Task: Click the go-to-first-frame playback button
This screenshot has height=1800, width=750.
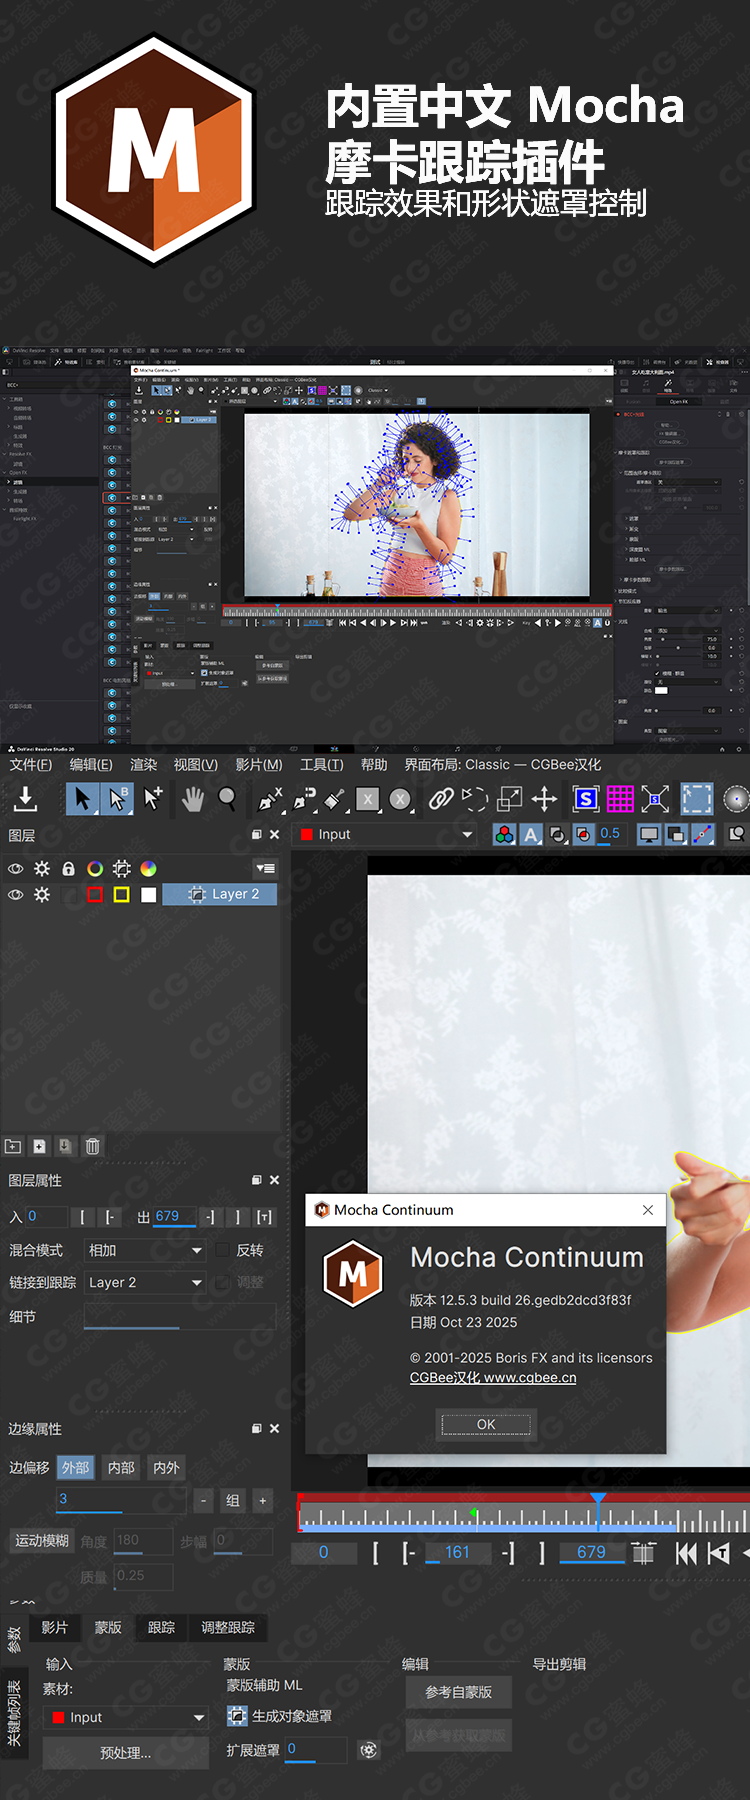Action: click(x=686, y=1552)
